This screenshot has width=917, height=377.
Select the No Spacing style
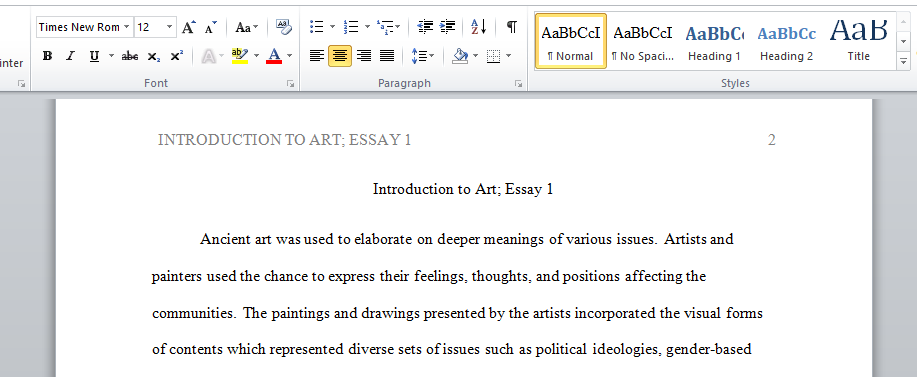click(643, 41)
